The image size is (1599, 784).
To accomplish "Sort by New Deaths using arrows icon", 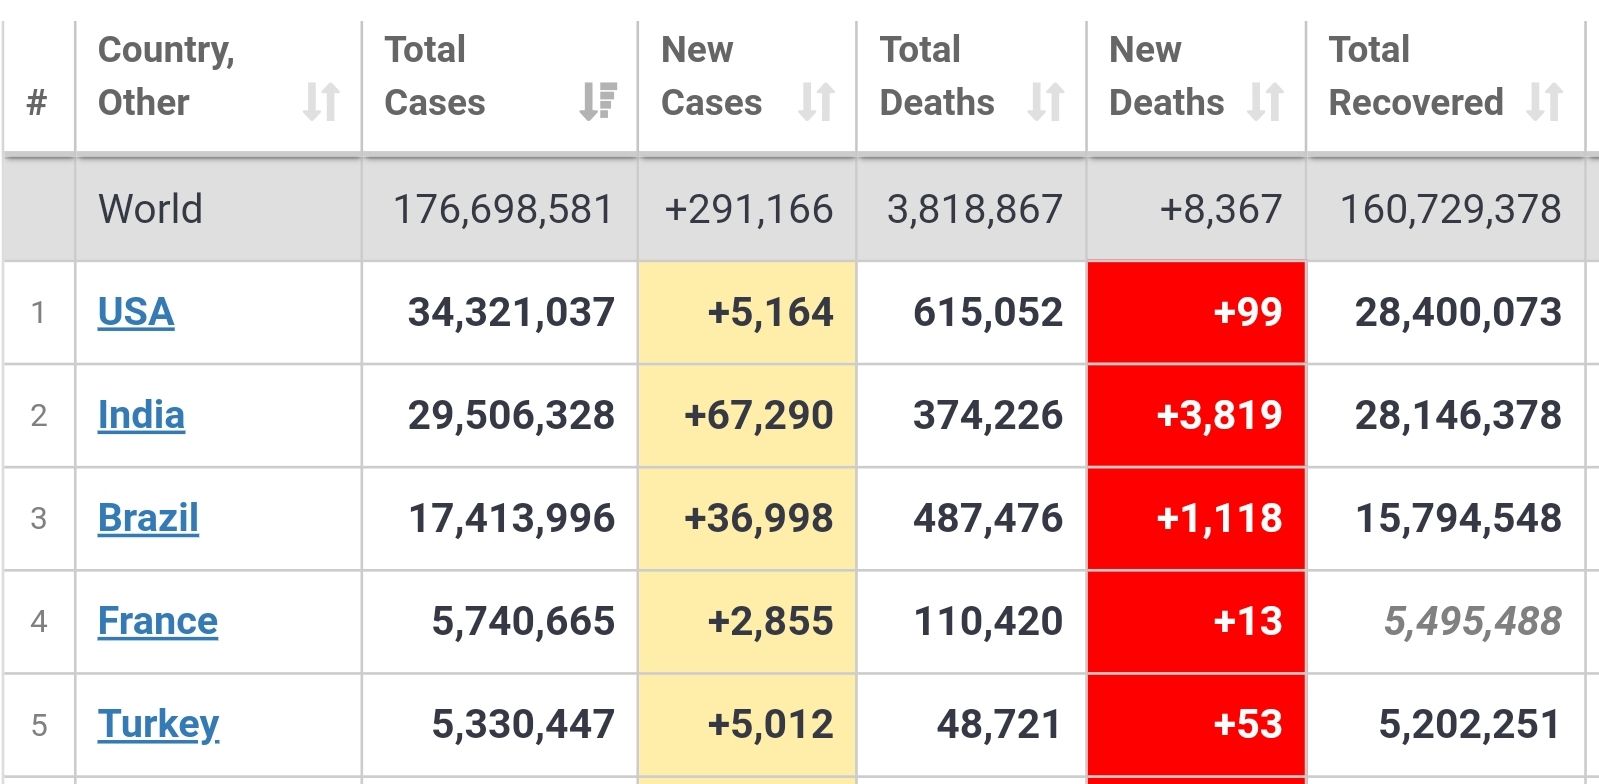I will [1266, 101].
